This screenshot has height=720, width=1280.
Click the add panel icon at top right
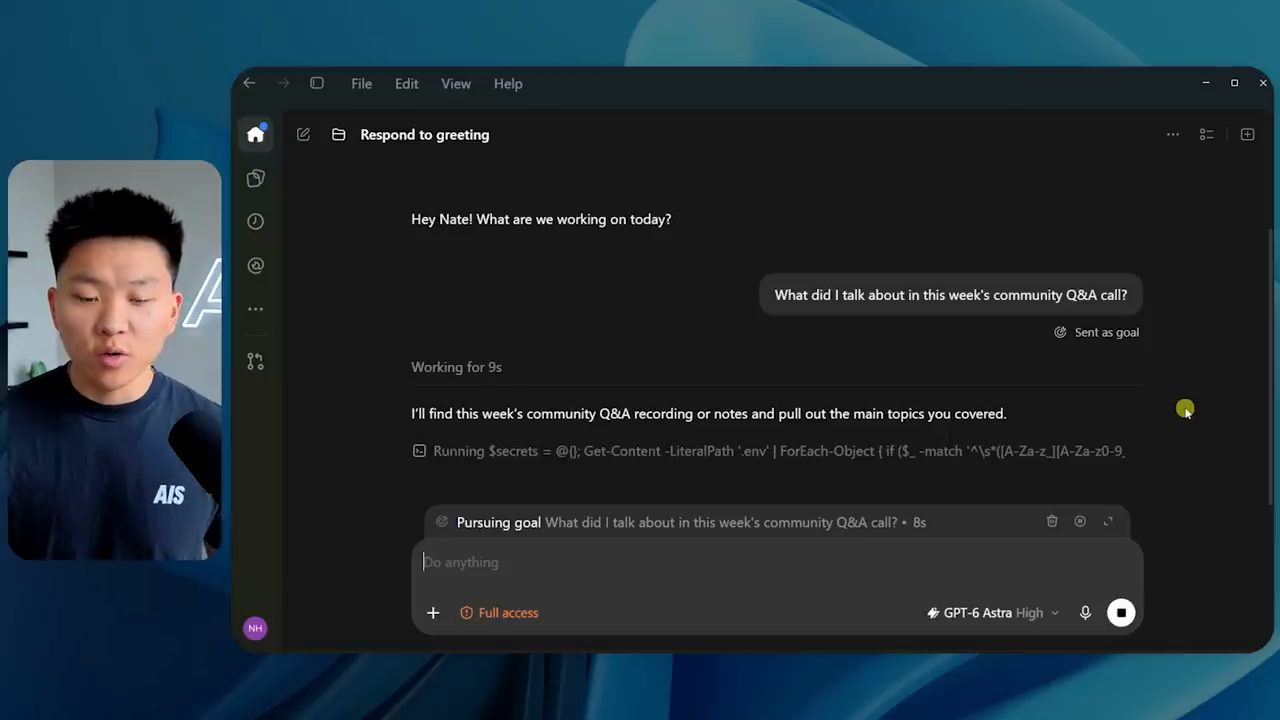click(x=1247, y=134)
